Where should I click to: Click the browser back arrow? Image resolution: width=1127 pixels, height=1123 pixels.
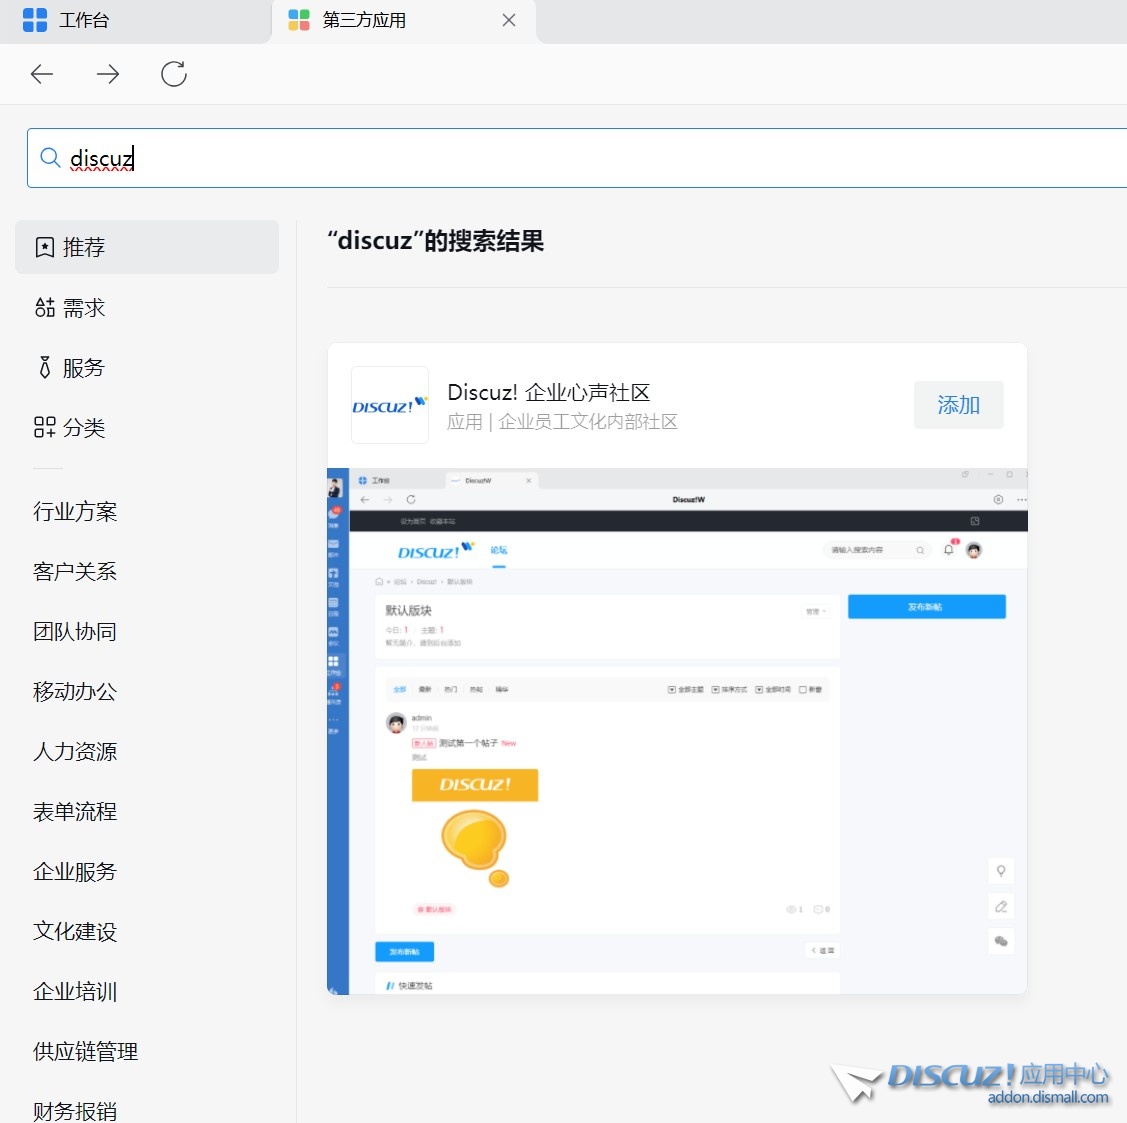42,74
